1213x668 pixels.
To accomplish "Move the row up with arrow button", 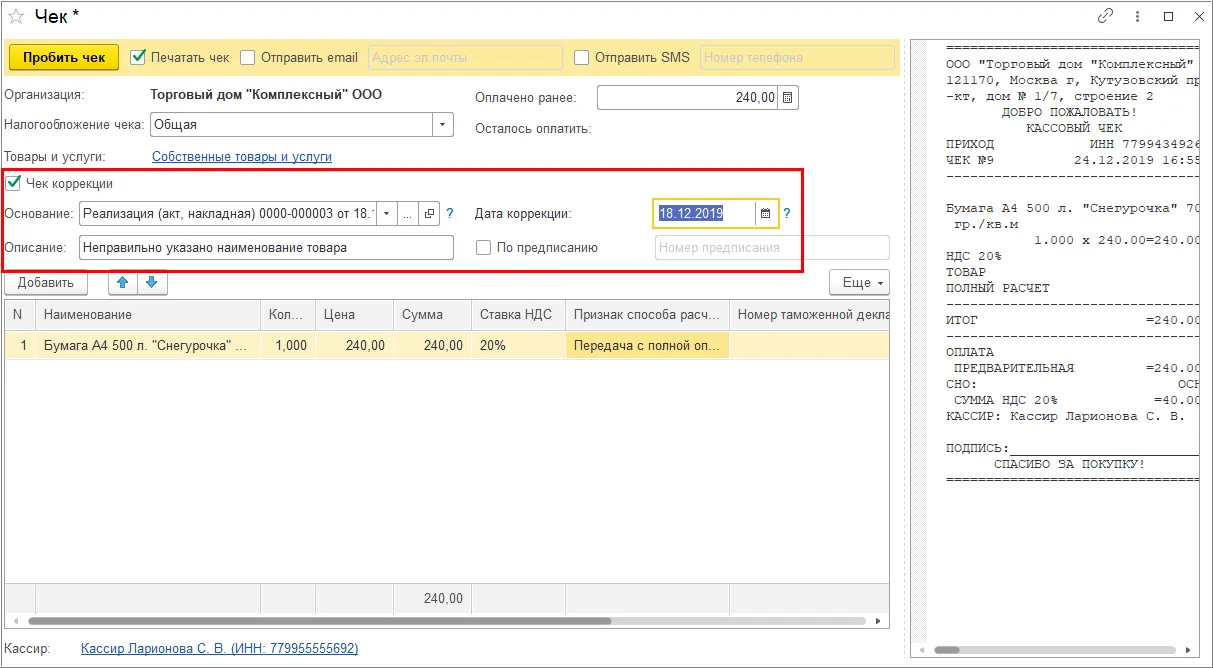I will coord(123,283).
